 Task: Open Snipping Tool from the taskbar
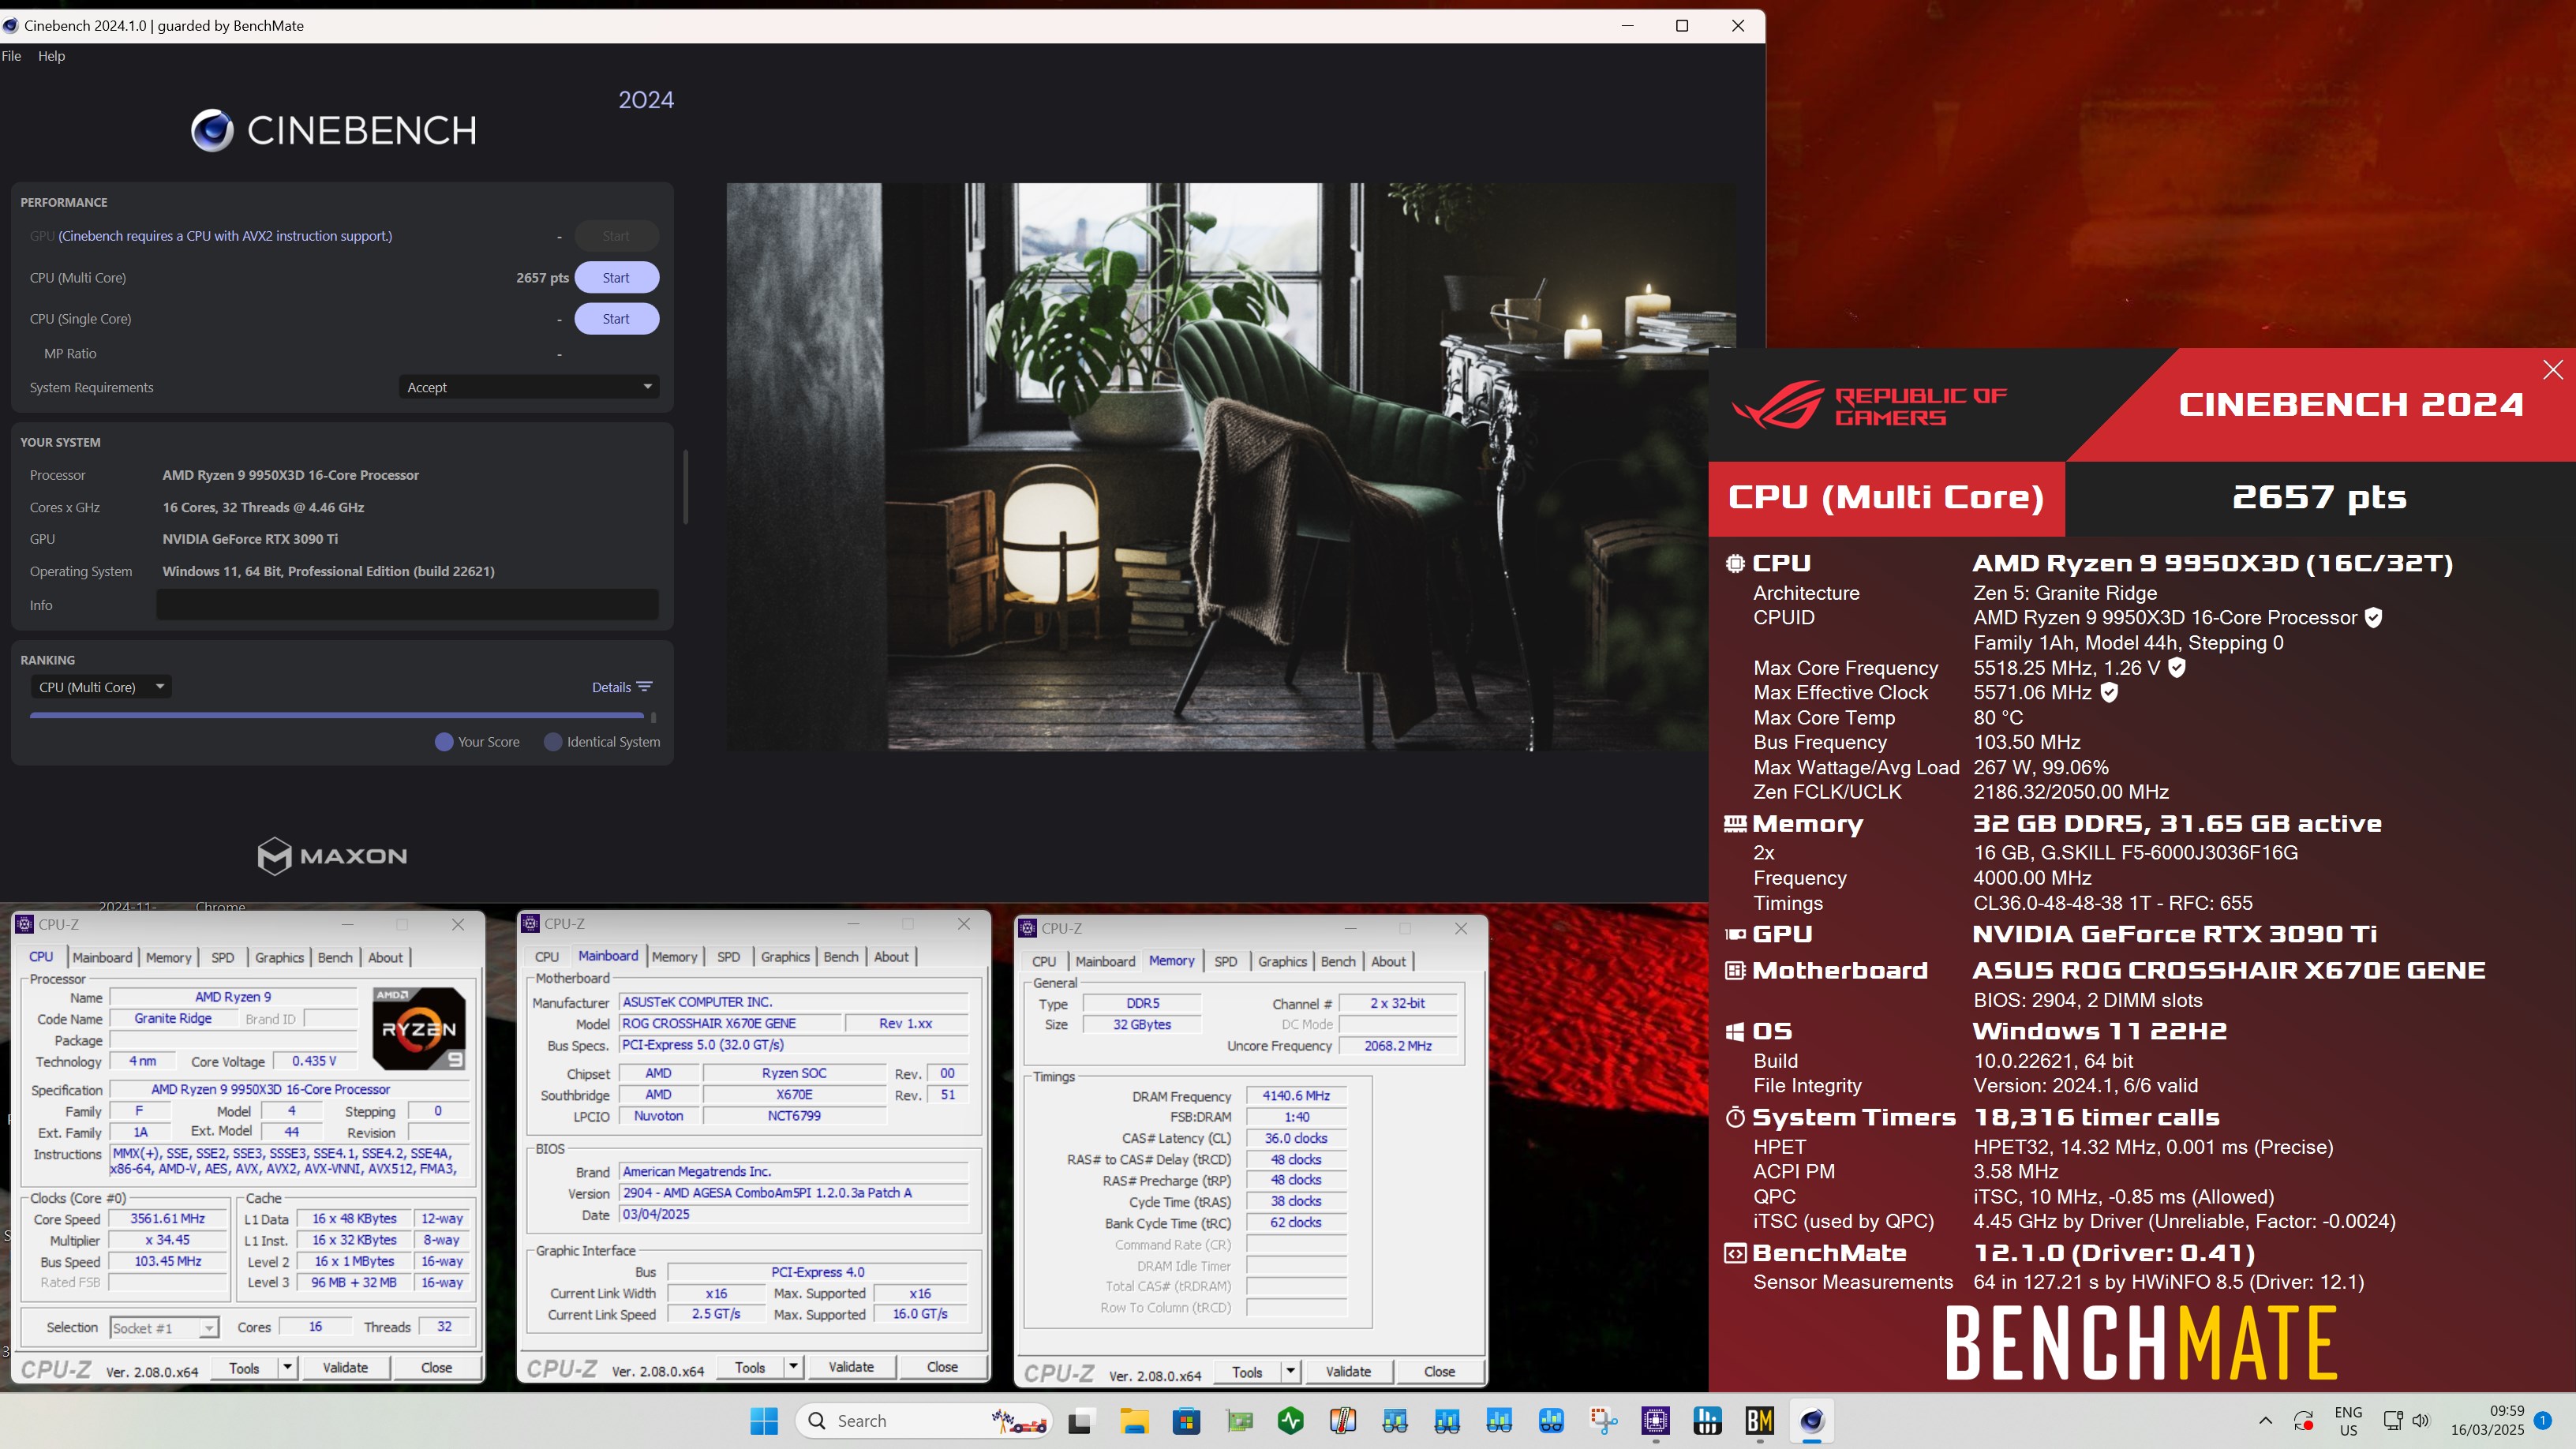point(1603,1421)
